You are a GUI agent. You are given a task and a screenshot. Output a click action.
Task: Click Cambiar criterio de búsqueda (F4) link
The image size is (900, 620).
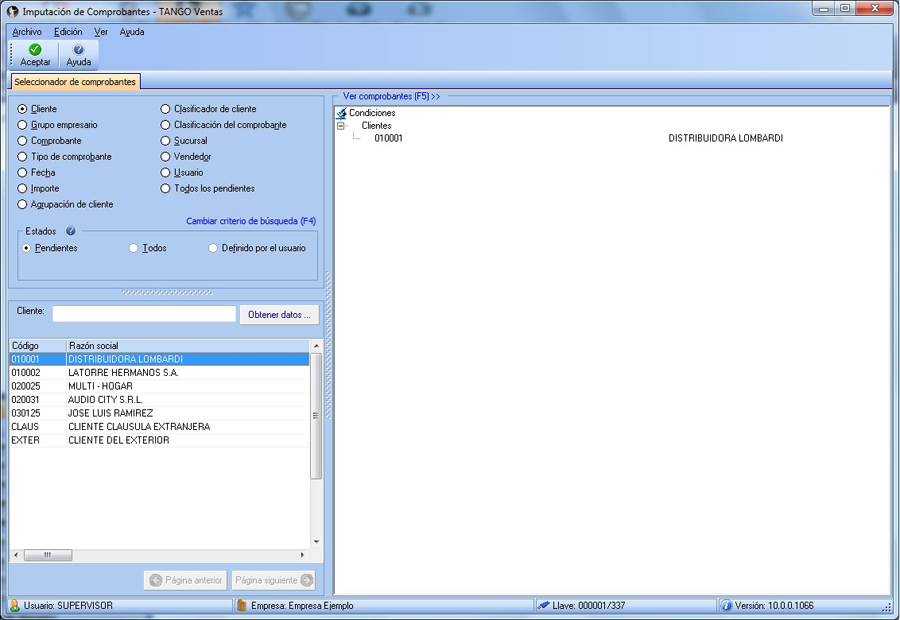point(251,221)
